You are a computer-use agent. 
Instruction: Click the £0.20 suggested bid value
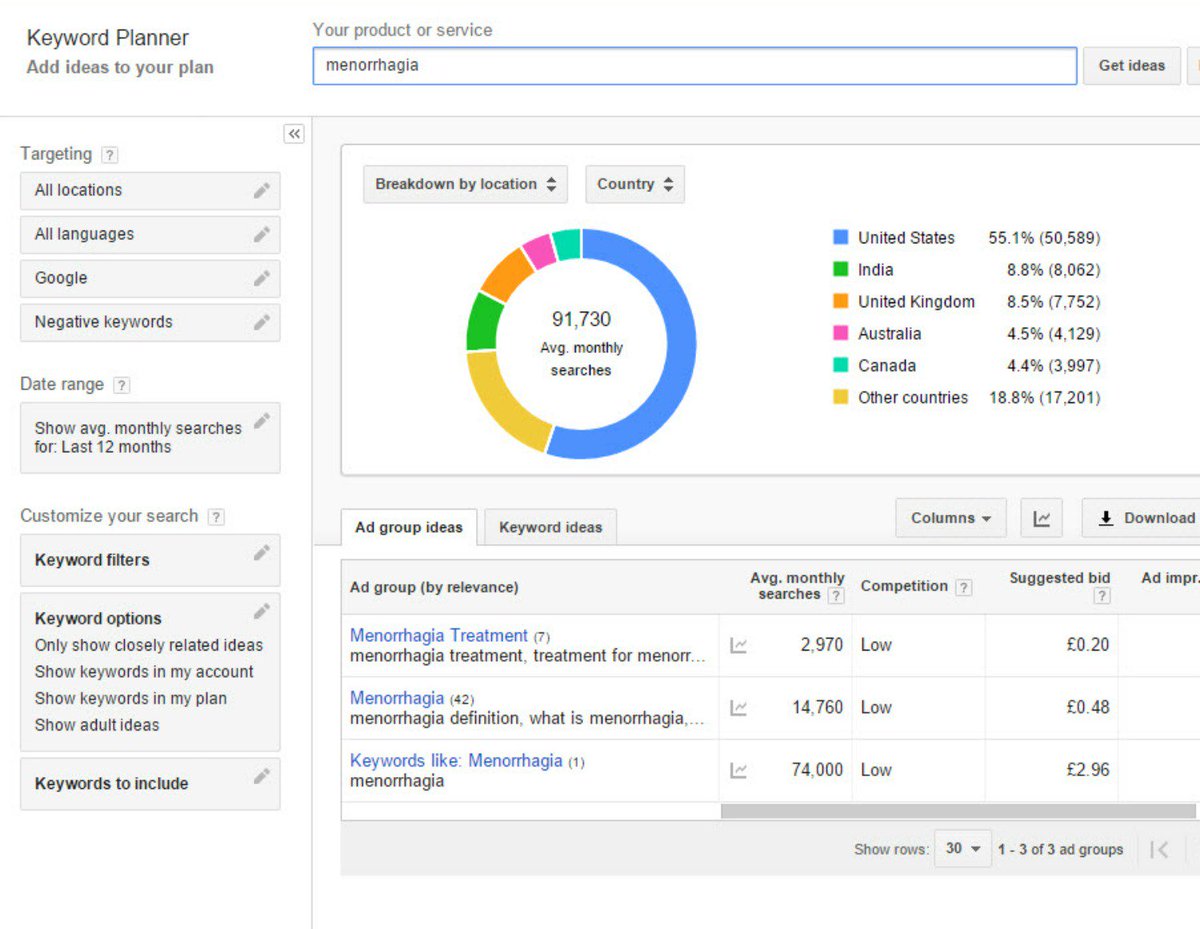point(1088,646)
